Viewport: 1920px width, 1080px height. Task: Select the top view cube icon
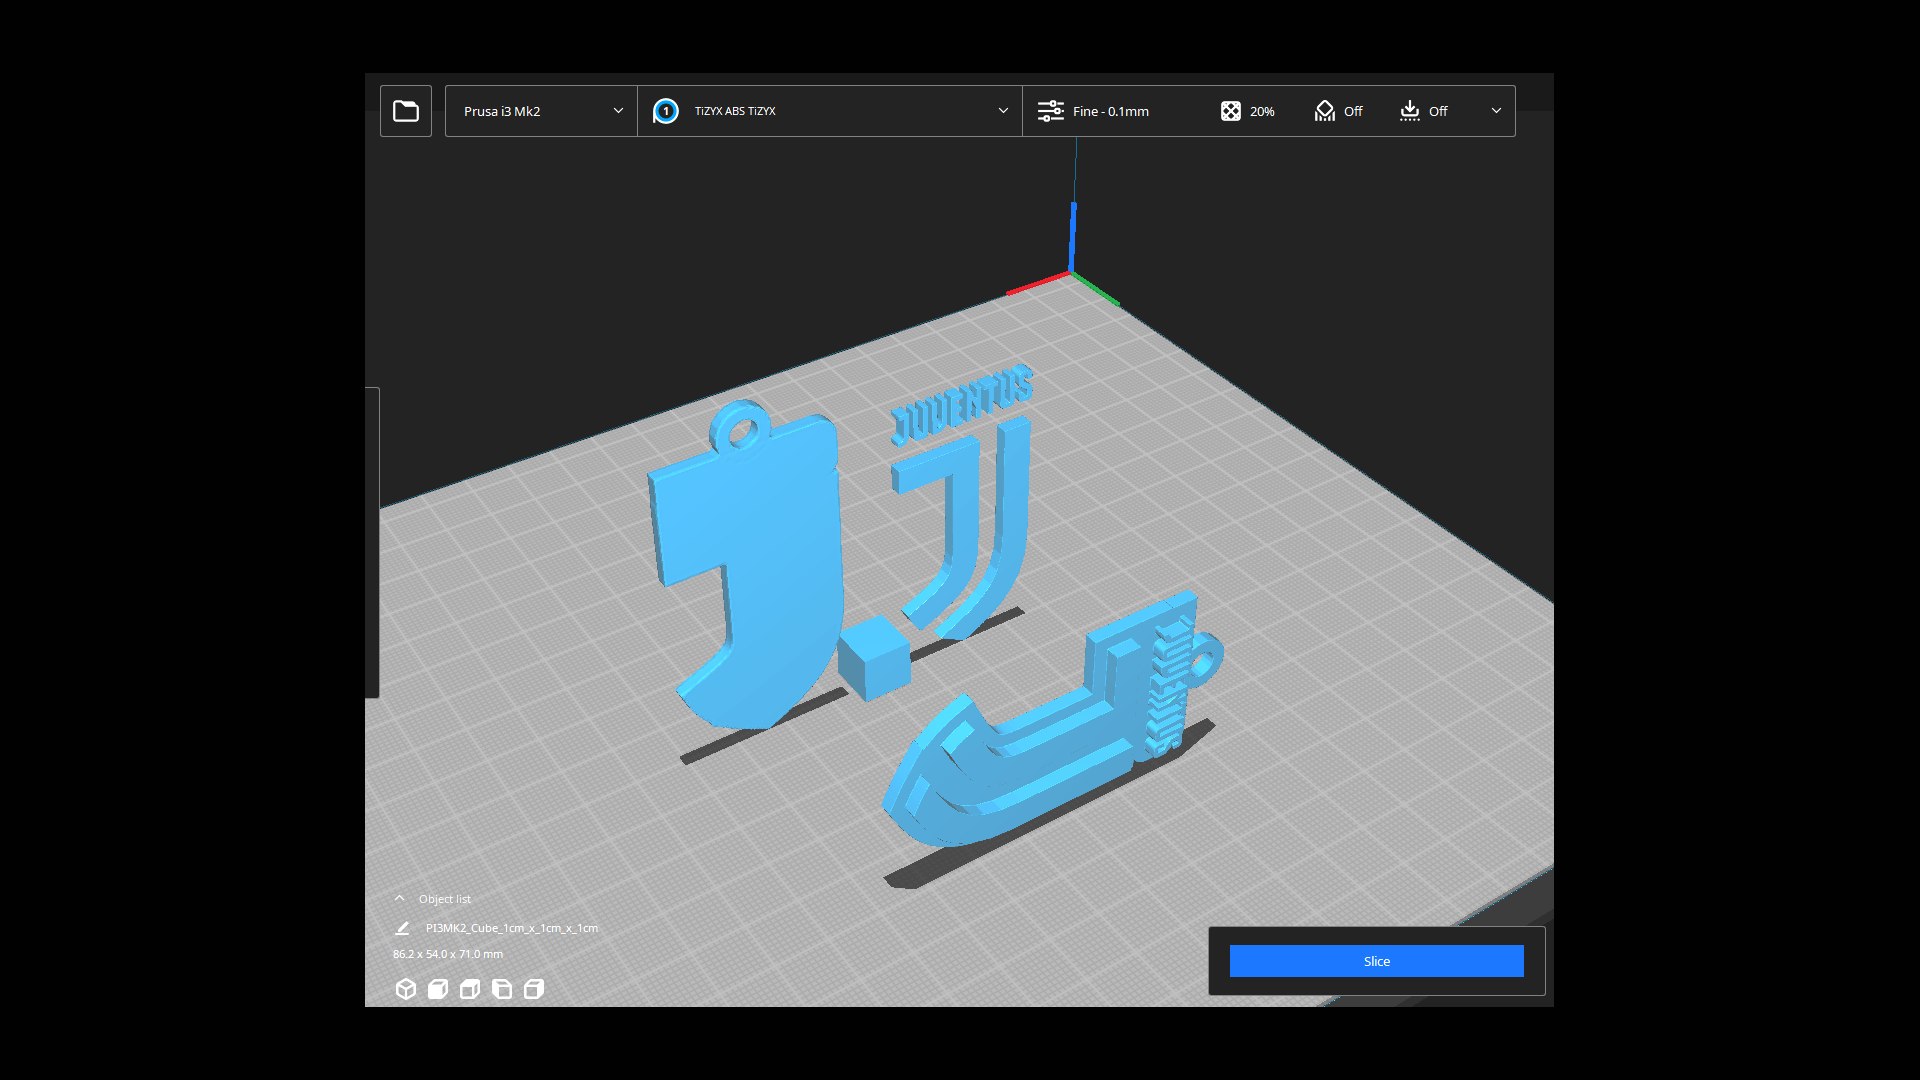click(469, 989)
